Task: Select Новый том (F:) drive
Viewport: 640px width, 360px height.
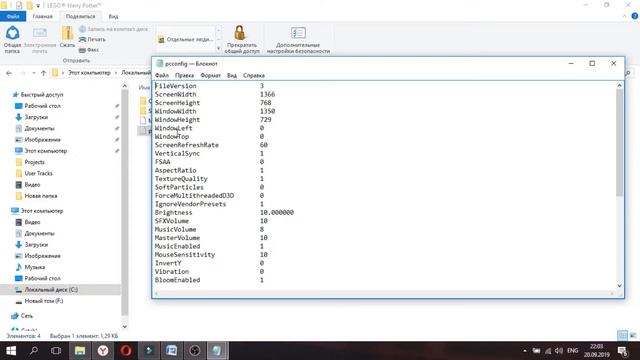Action: click(44, 301)
